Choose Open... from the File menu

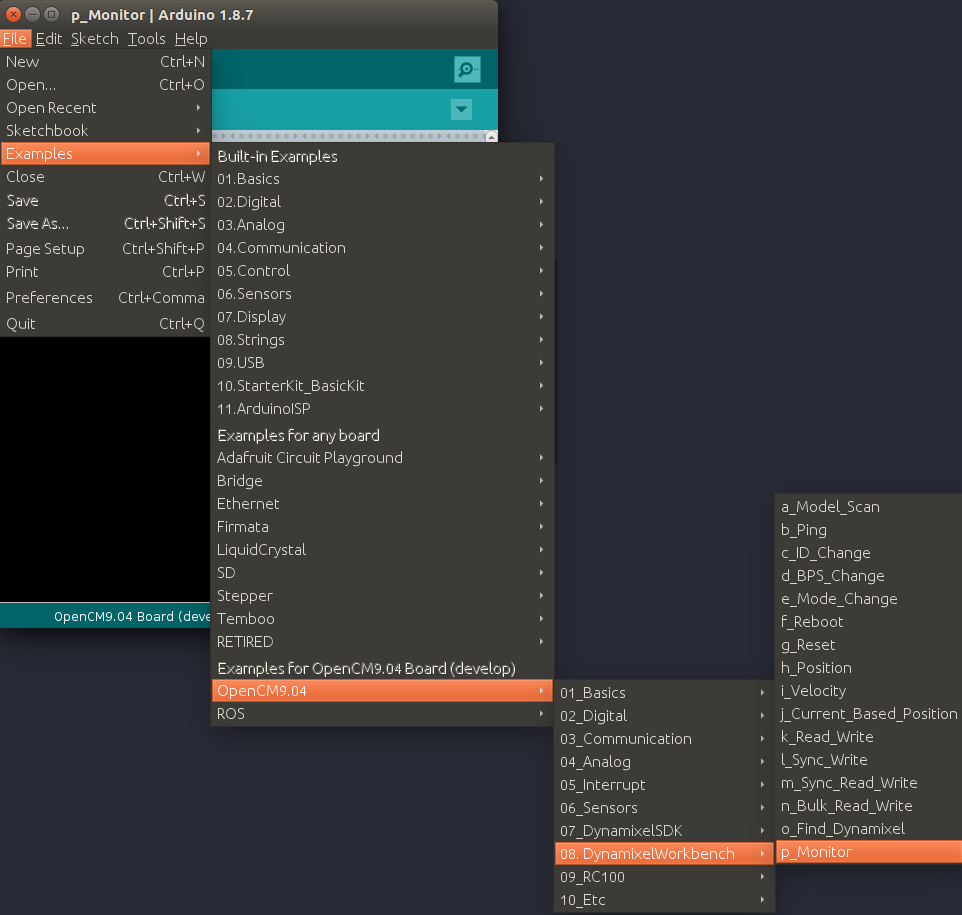tap(106, 85)
